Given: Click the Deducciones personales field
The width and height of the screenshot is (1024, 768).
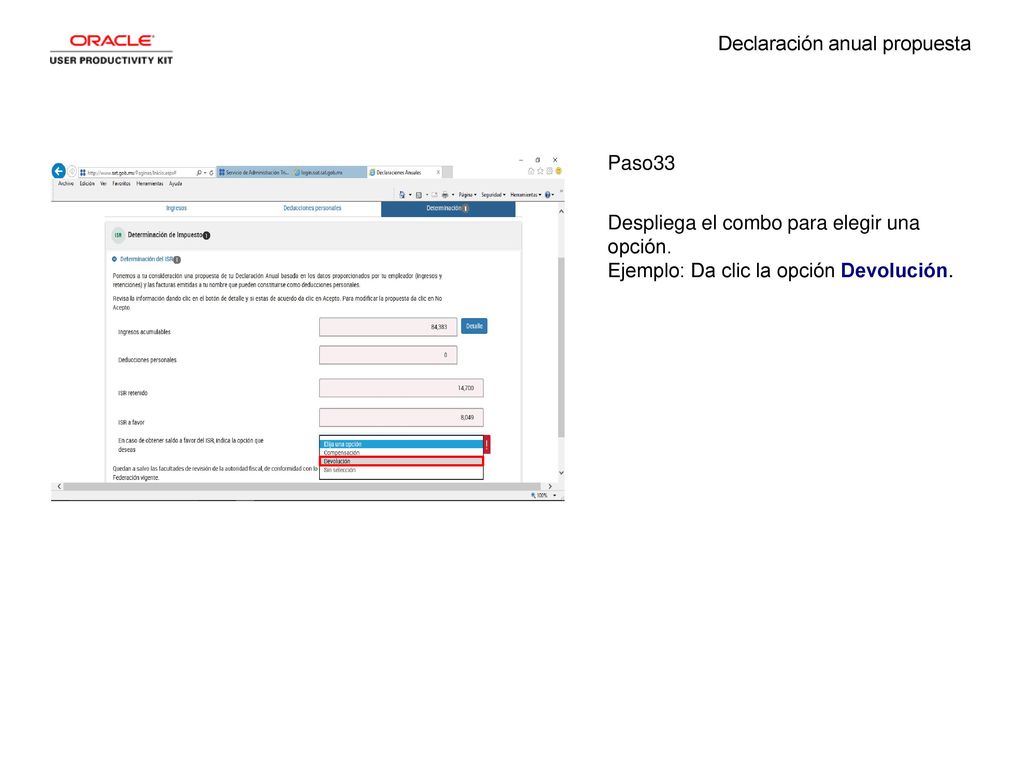Looking at the screenshot, I should point(388,355).
